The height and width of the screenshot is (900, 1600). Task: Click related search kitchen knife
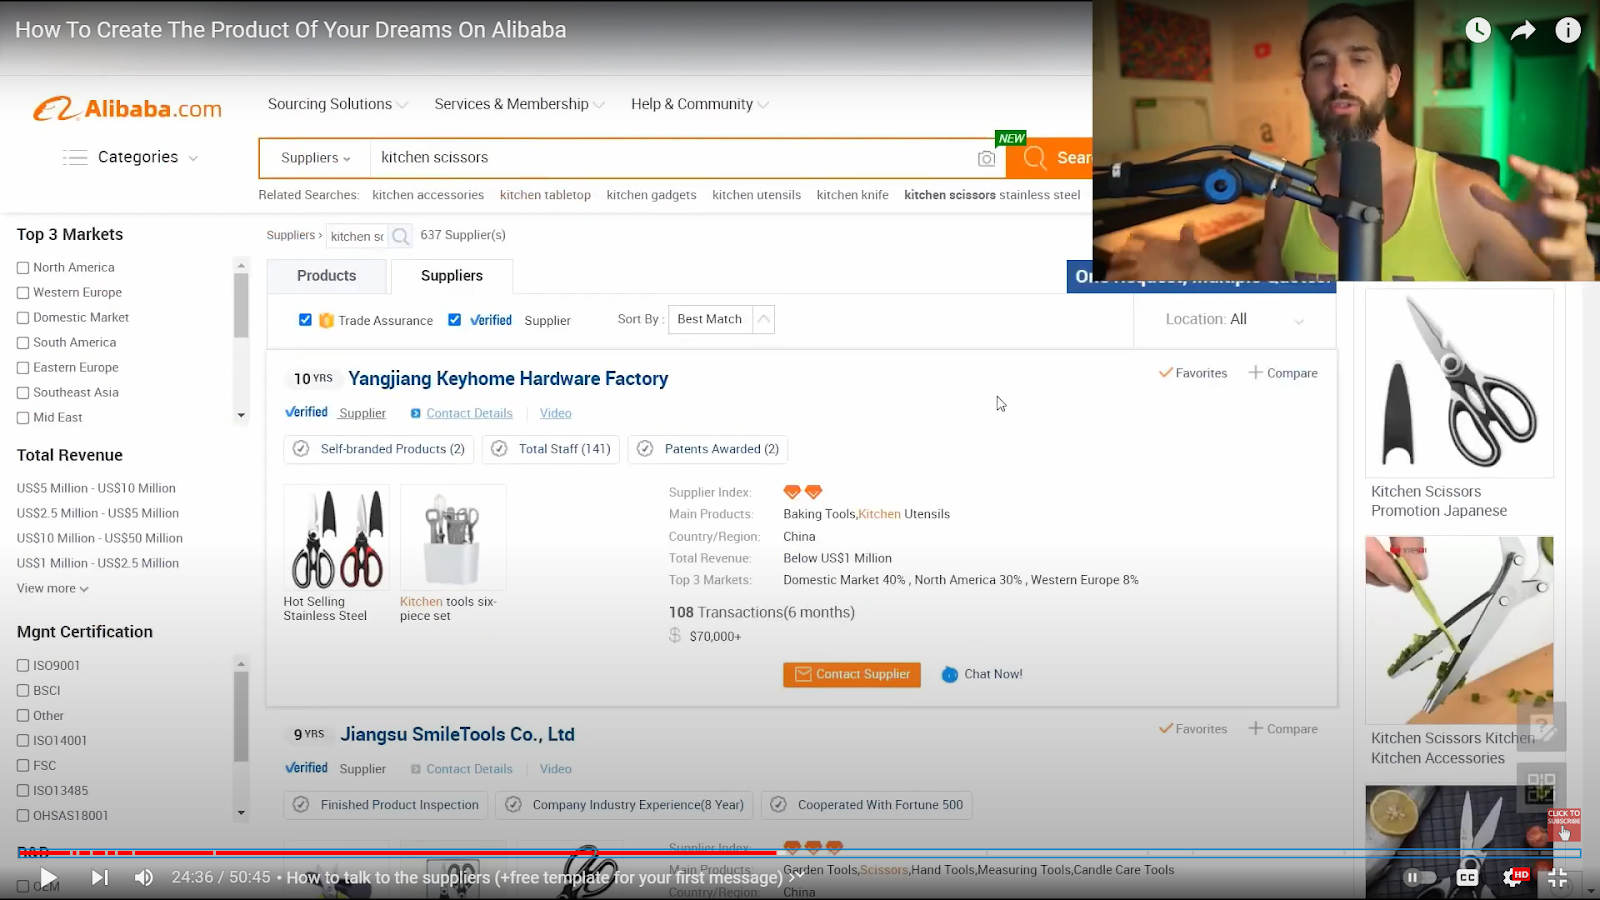click(852, 195)
